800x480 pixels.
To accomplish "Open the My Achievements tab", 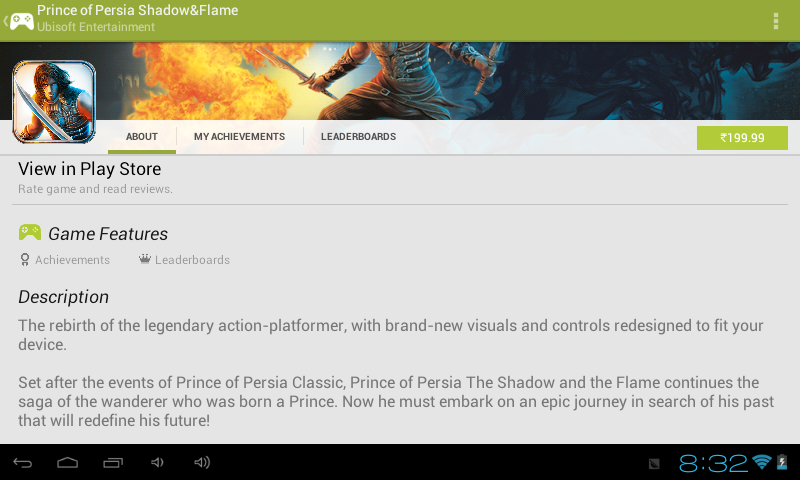I will click(x=239, y=137).
